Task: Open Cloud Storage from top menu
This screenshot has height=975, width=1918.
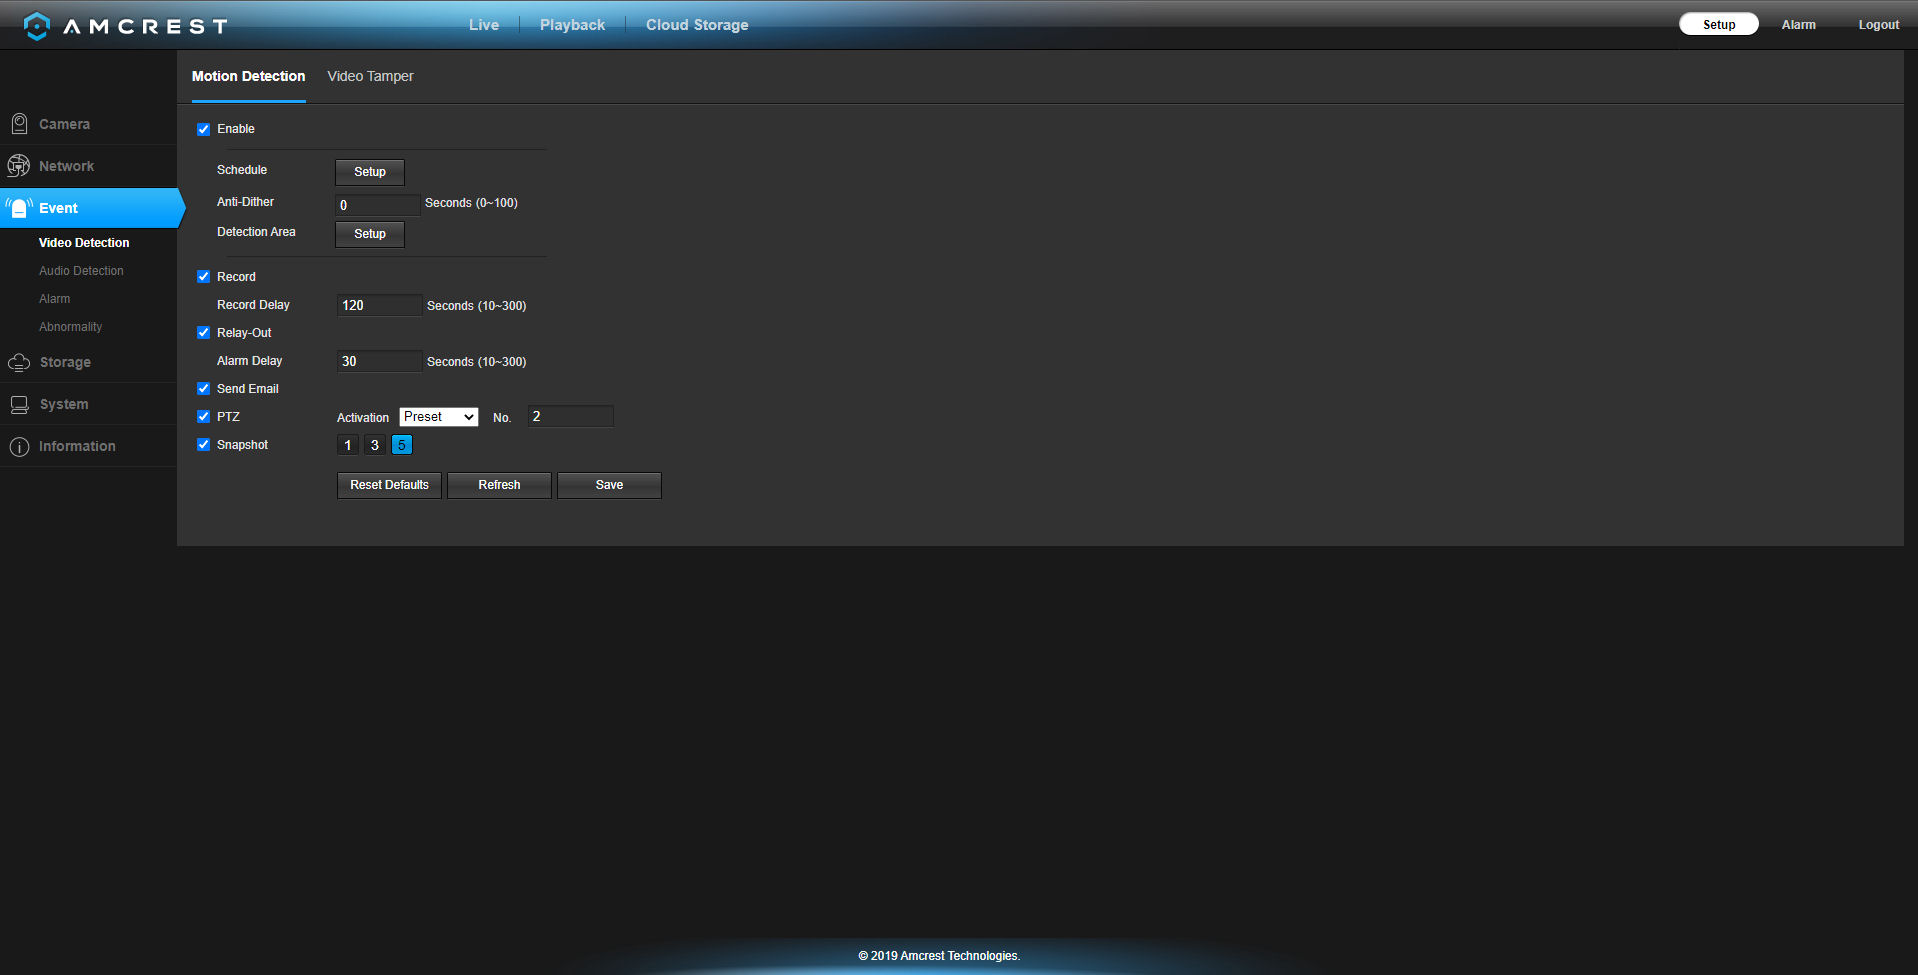Action: tap(697, 25)
